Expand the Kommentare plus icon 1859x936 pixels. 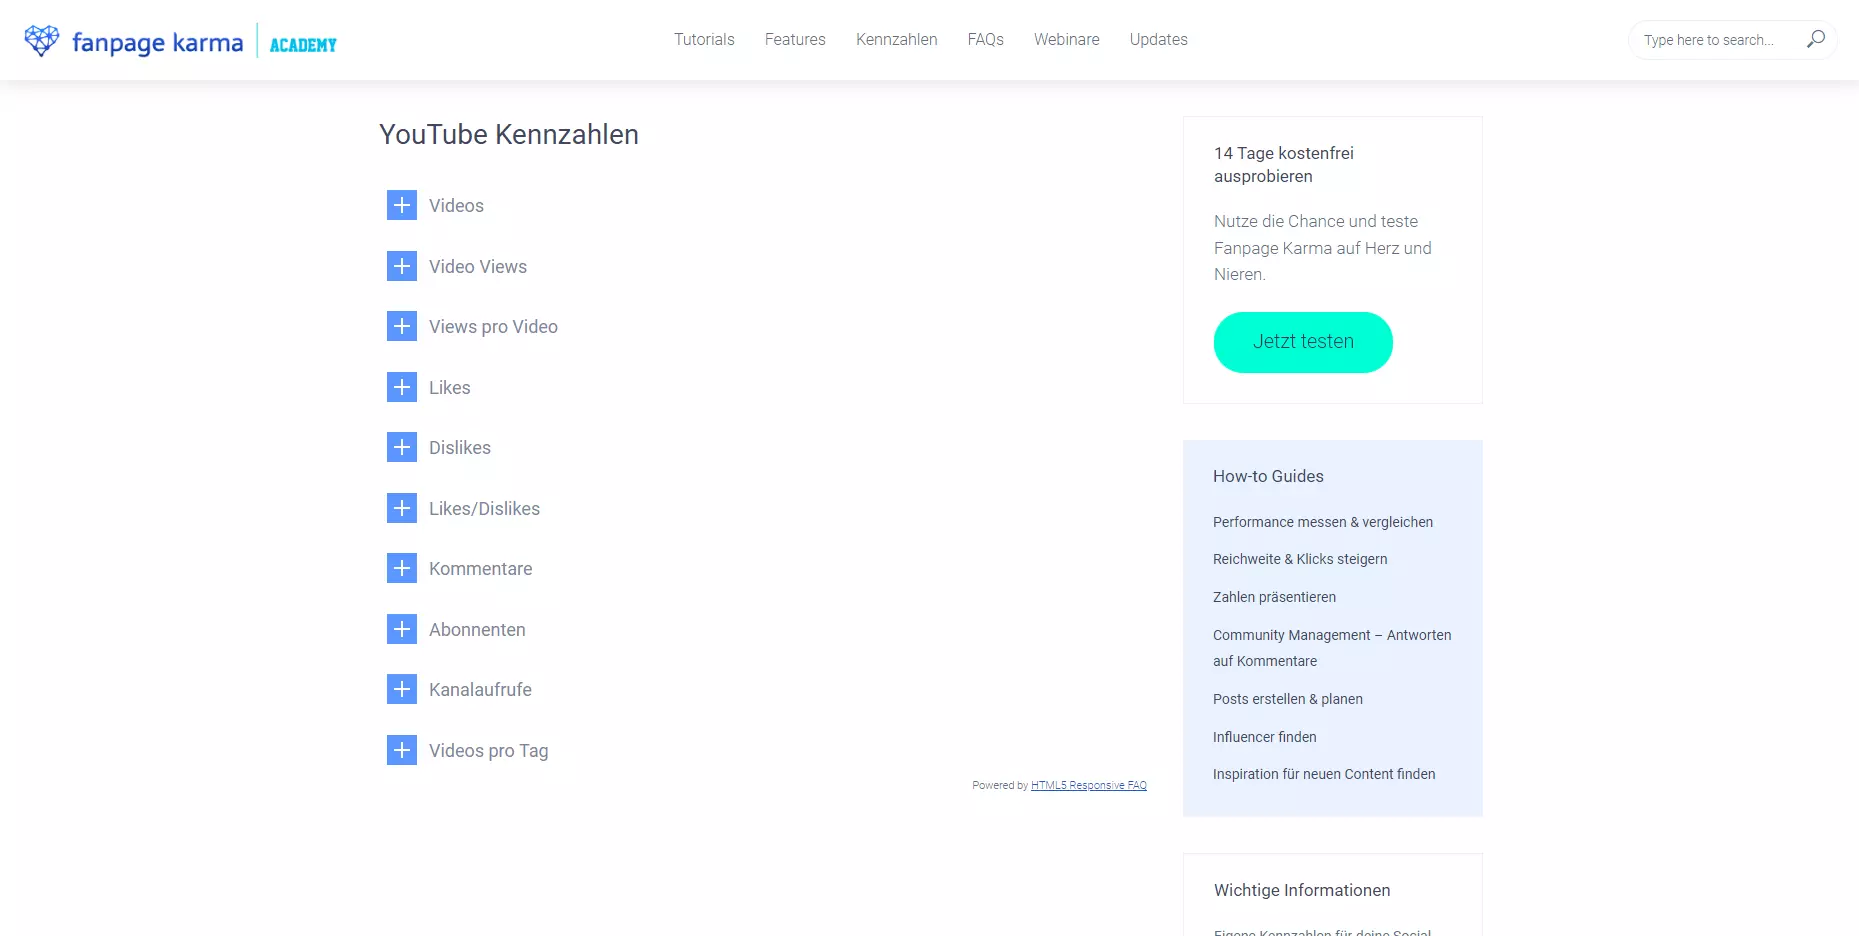click(402, 568)
